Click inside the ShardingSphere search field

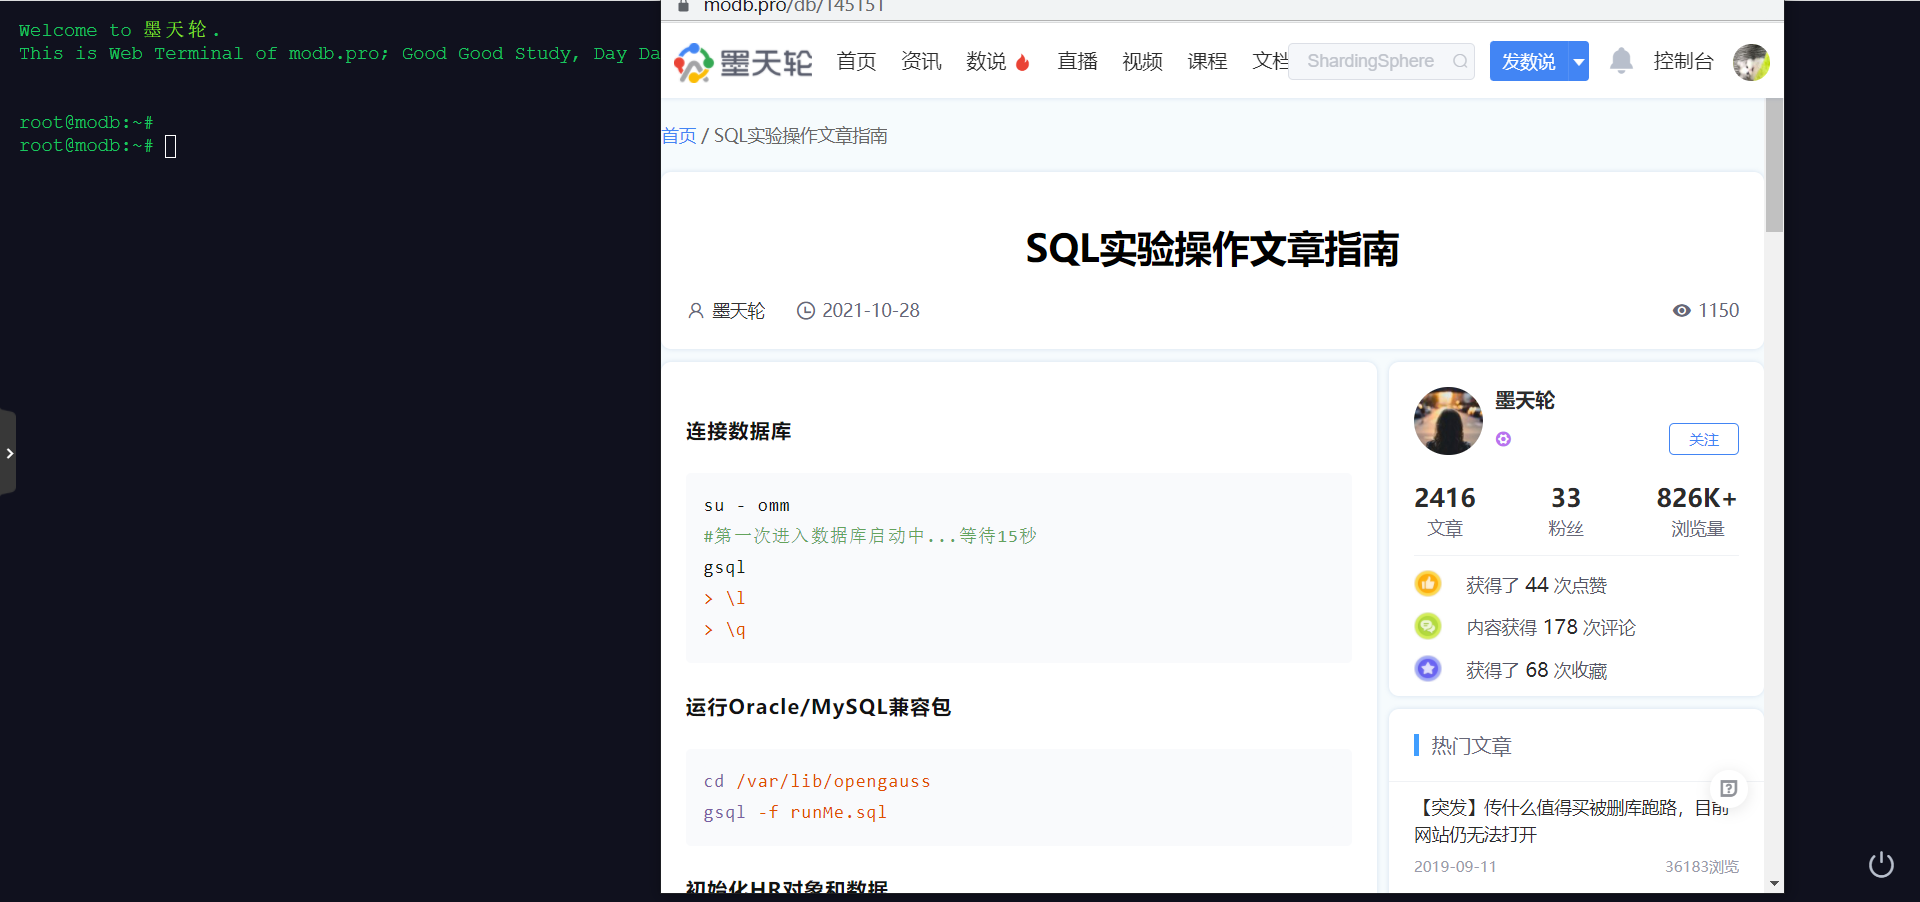(x=1370, y=61)
